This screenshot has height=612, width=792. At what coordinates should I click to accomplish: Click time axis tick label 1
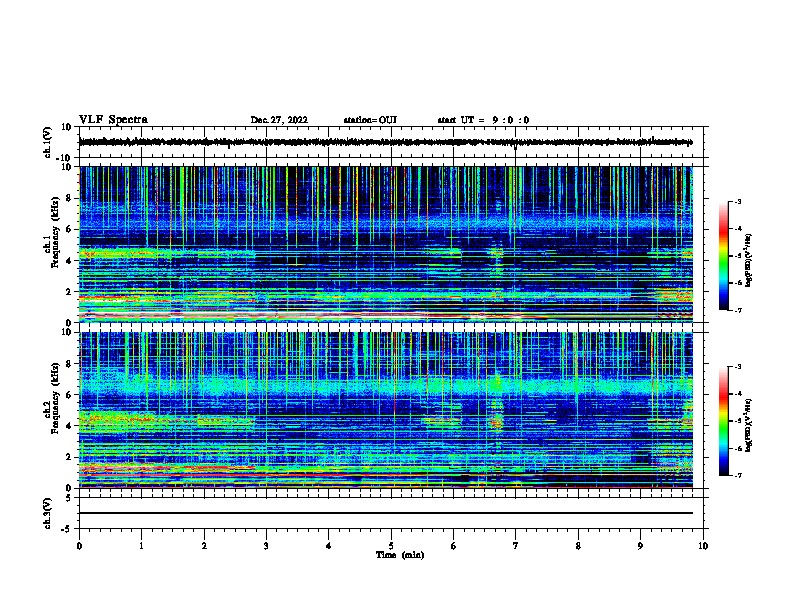coord(141,546)
